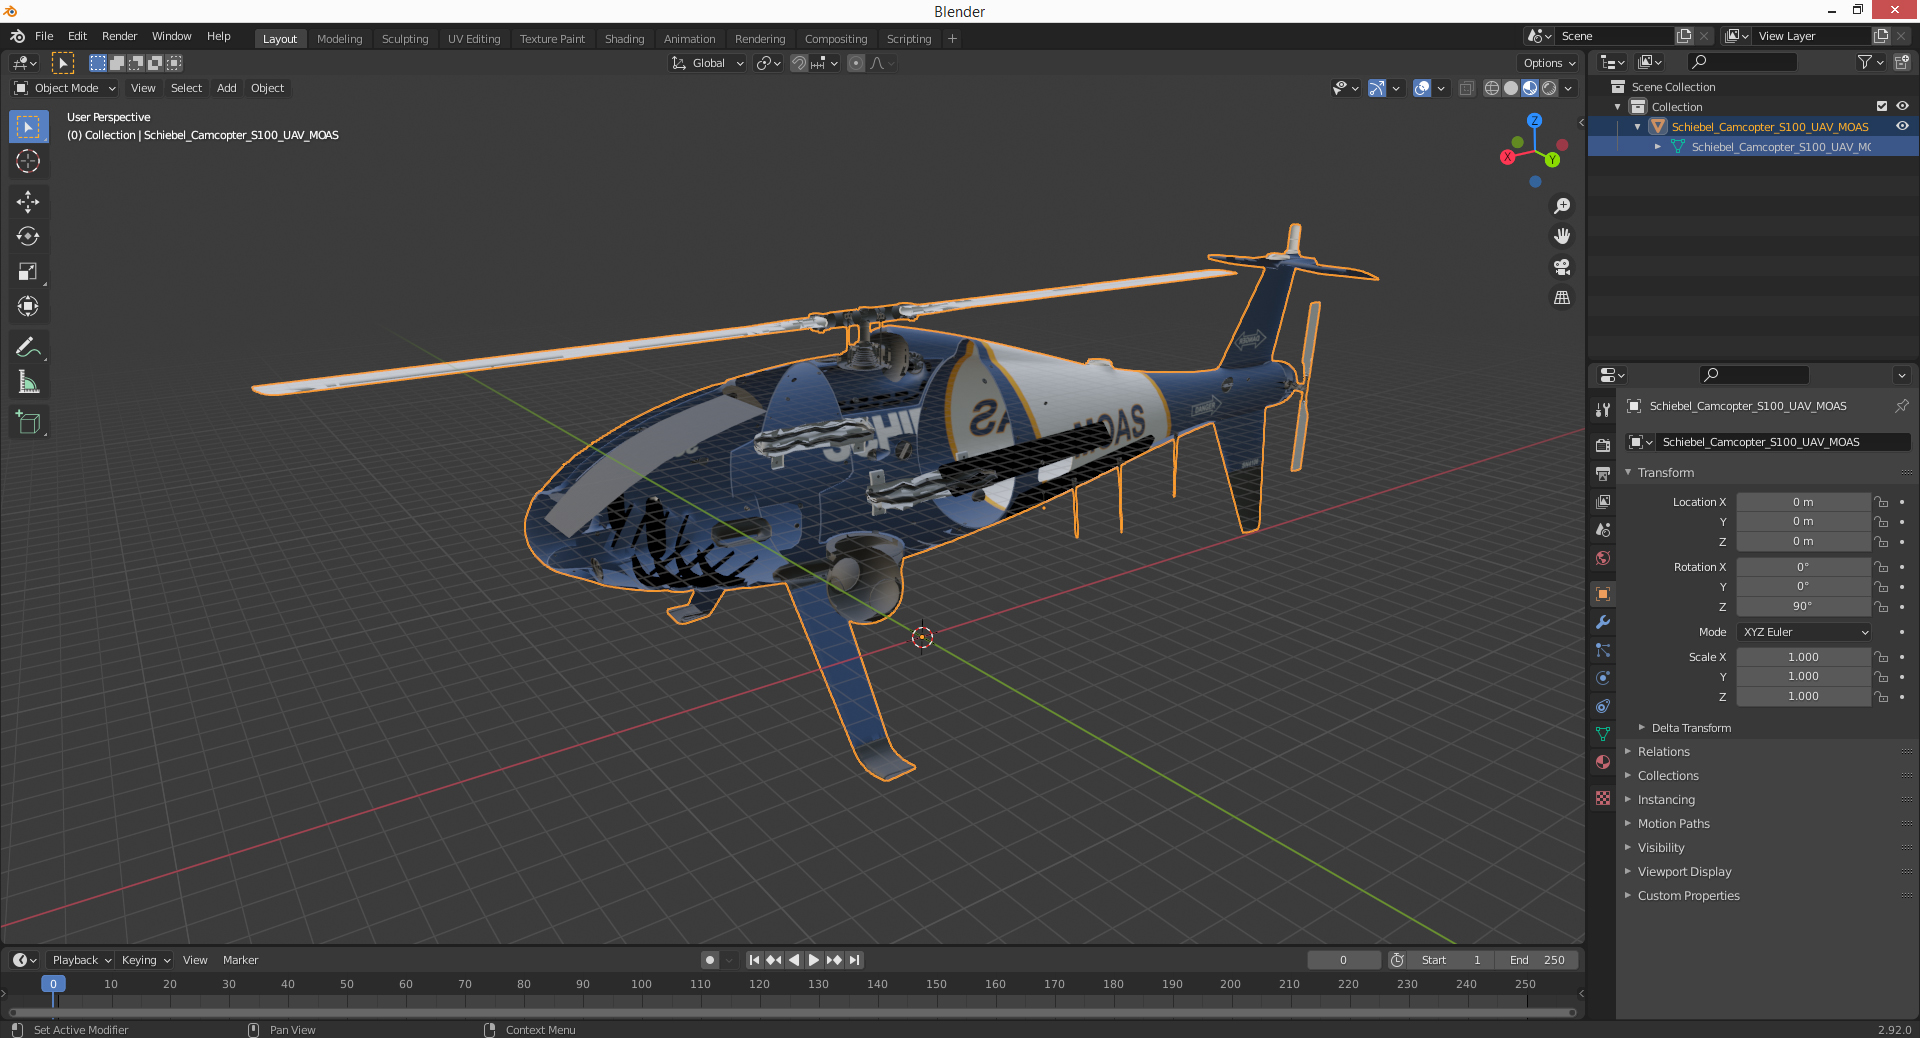1920x1038 pixels.
Task: Open the Playback dropdown in timeline
Action: (82, 960)
